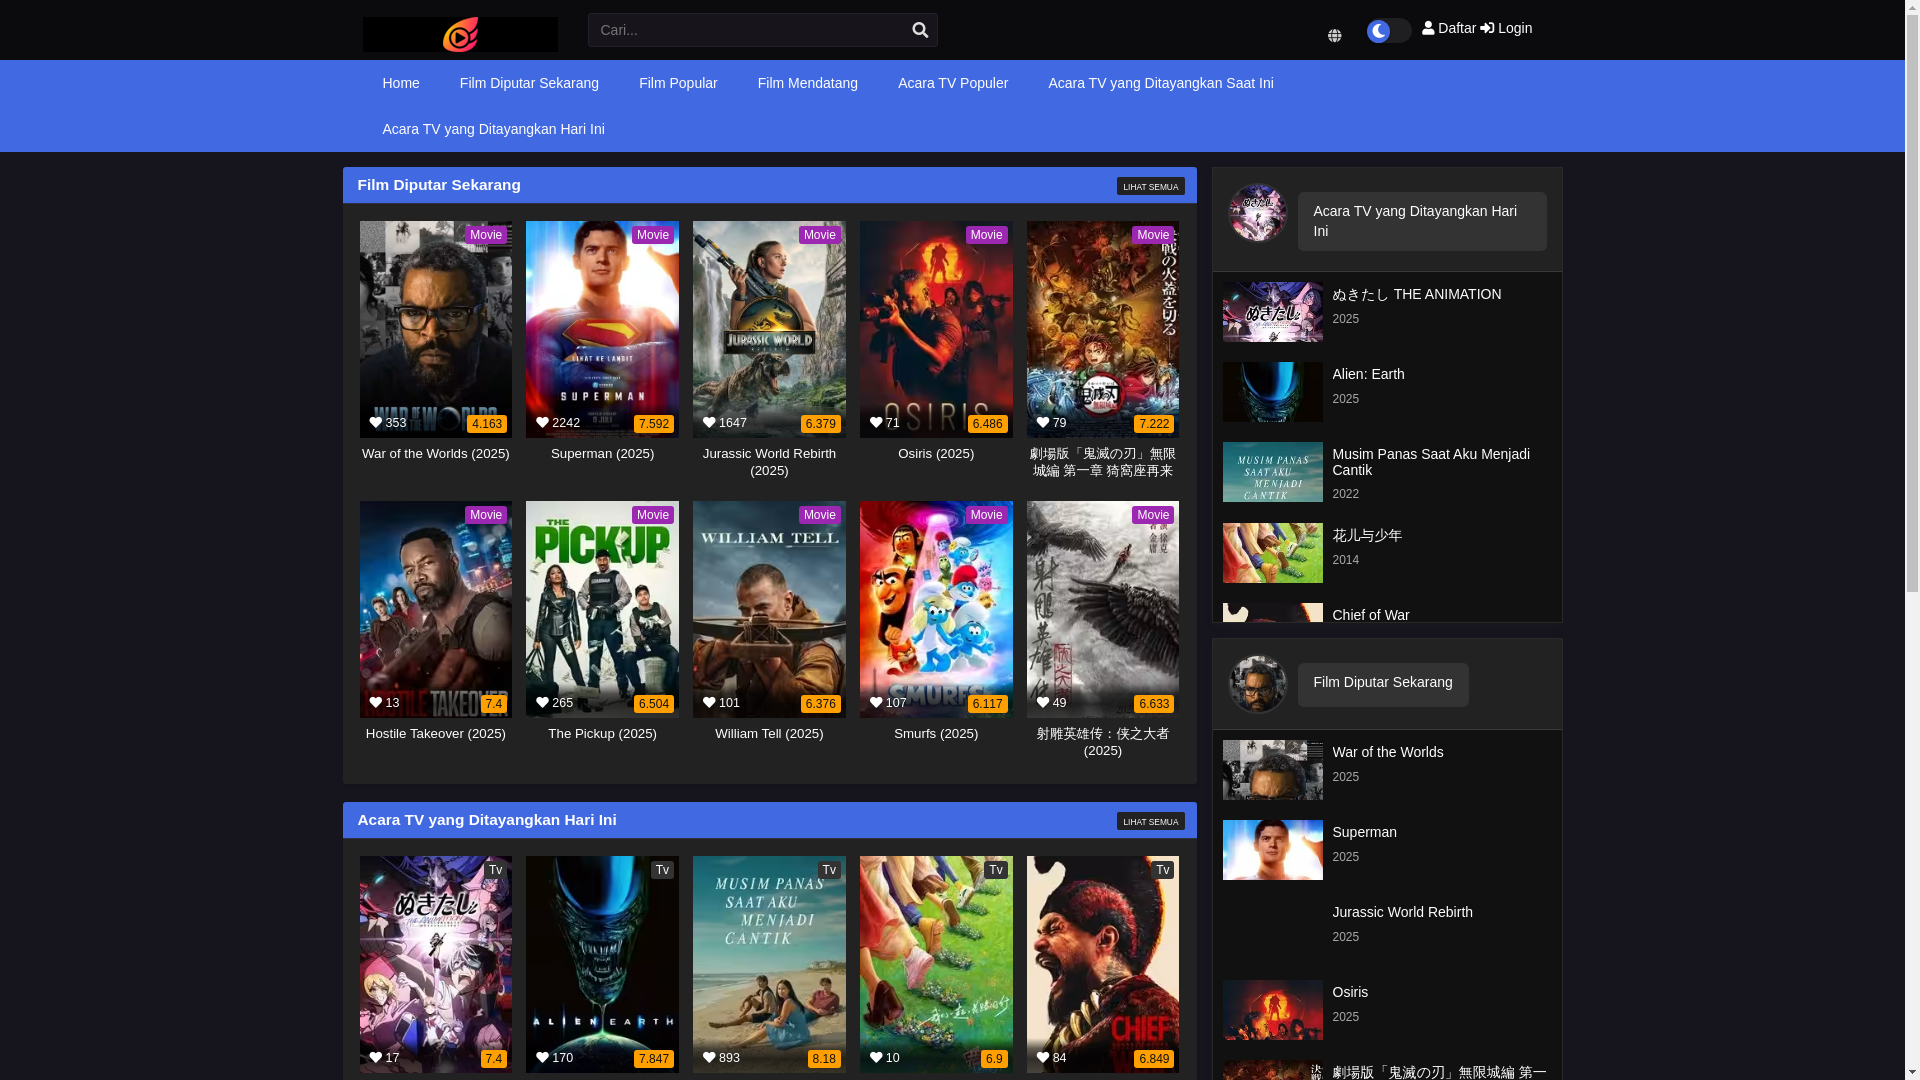Click sidebar Film Diputar Sekarang button
The image size is (1920, 1080).
click(x=1382, y=684)
